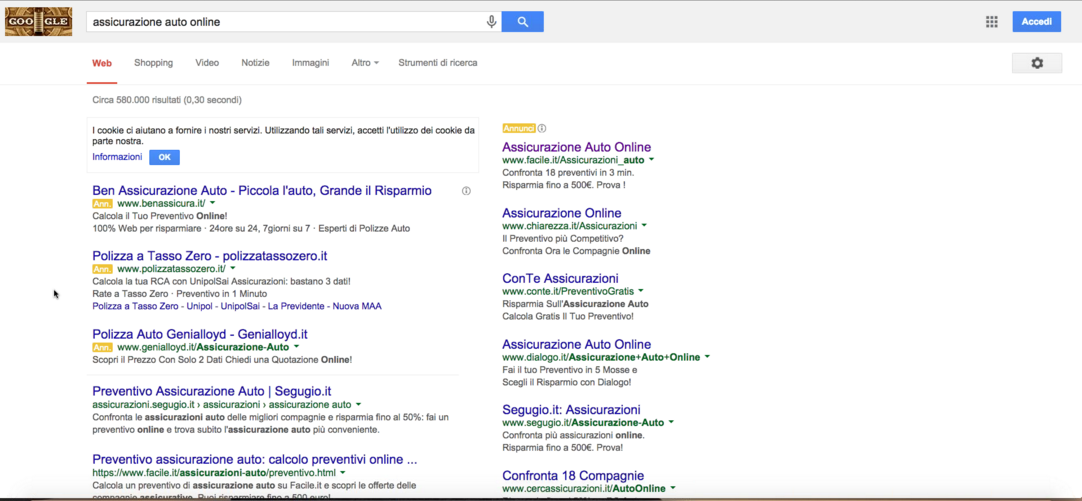Open Strumenti di ricerca options
This screenshot has height=501, width=1082.
437,63
